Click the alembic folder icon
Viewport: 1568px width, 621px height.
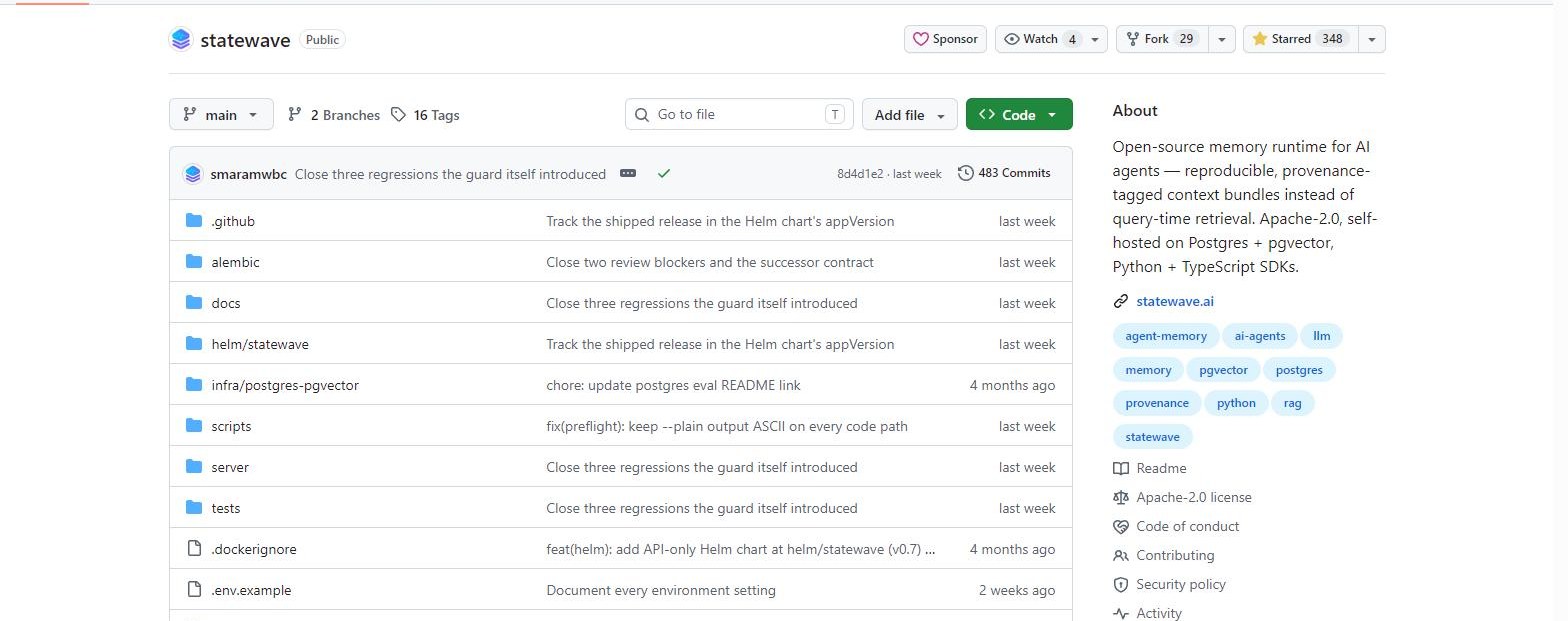pos(194,262)
